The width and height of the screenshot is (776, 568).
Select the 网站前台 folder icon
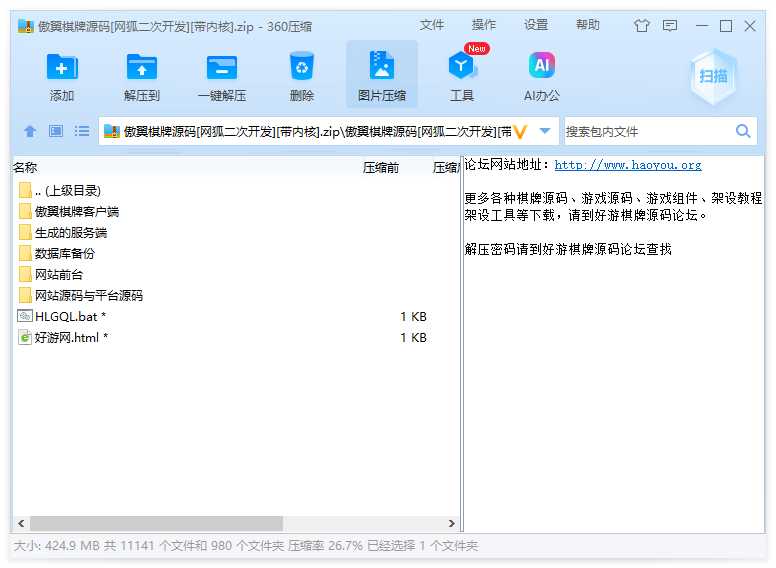point(25,274)
